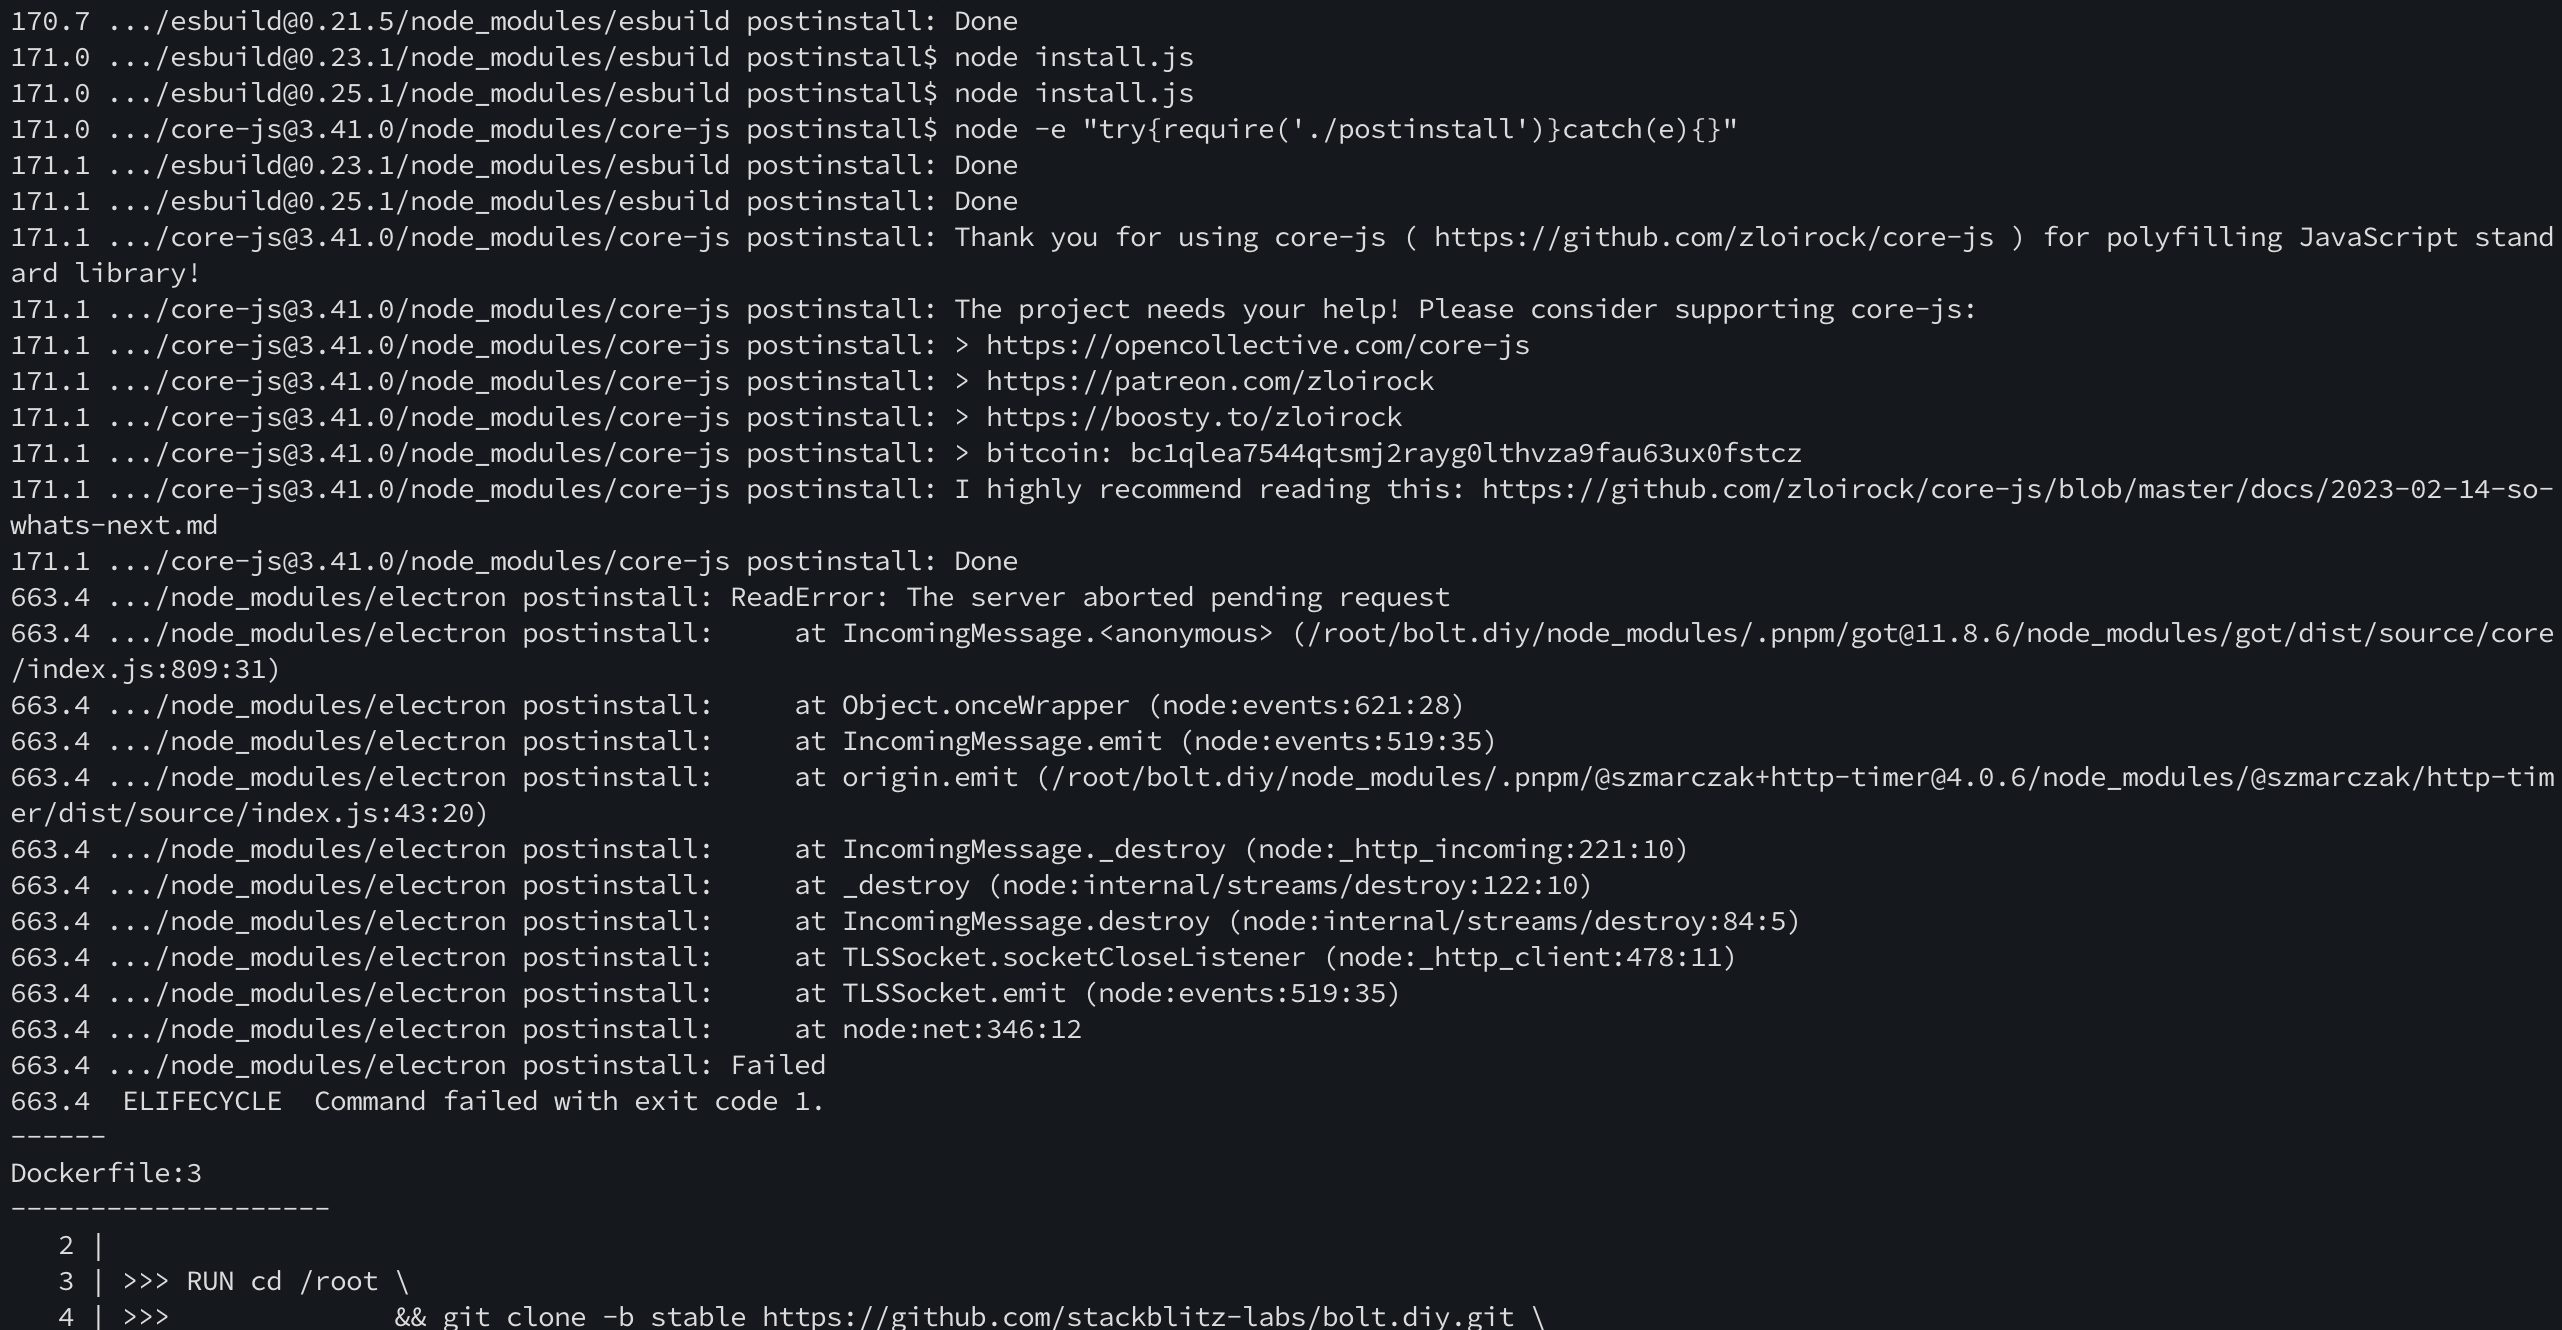Open the github.com/zloirock/core-js link

tap(1713, 238)
